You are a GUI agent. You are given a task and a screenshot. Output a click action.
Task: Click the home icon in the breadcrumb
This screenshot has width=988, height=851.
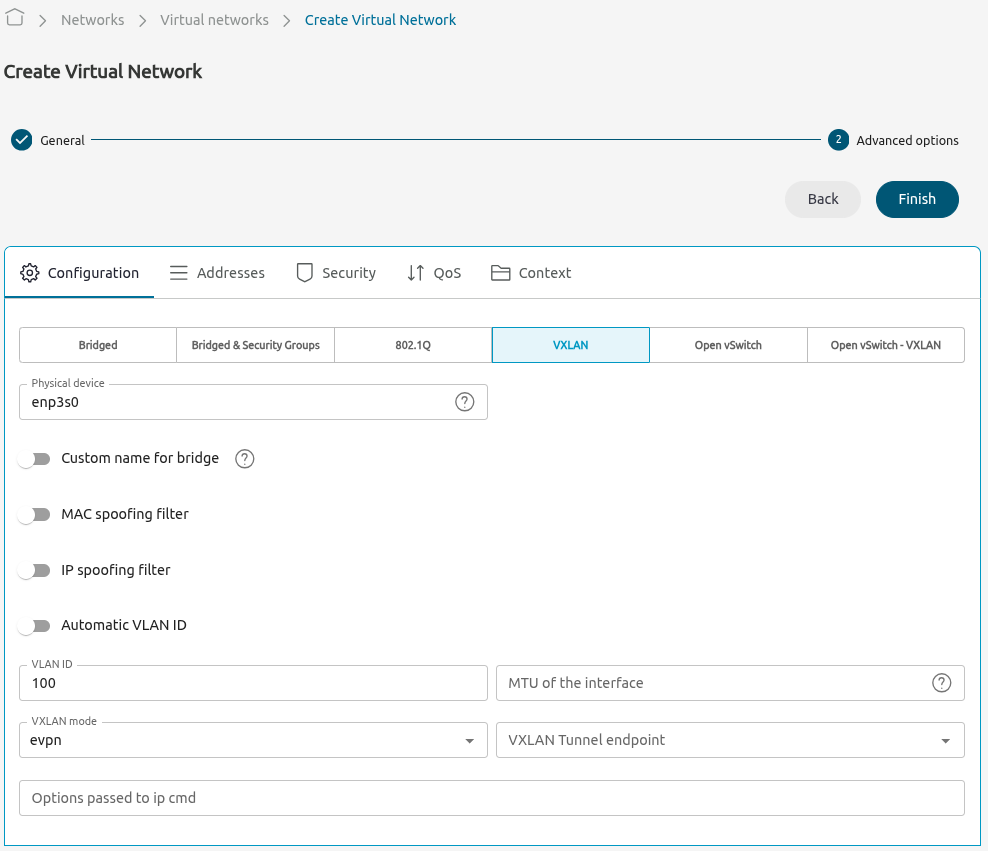15,19
